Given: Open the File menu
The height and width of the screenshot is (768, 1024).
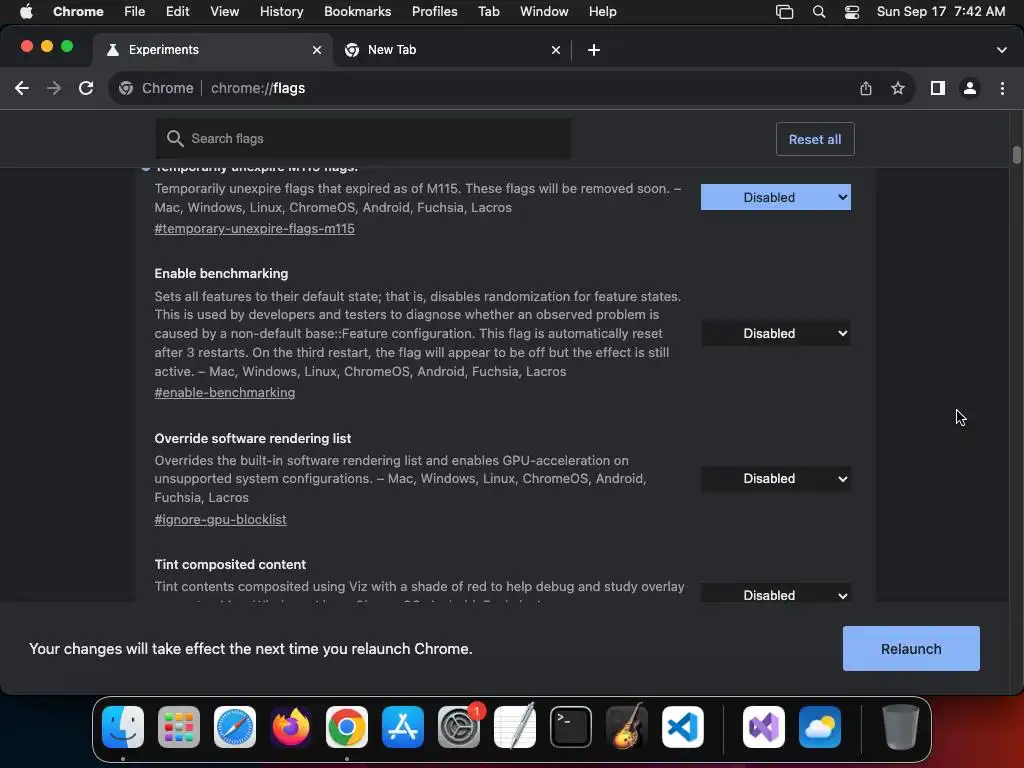Looking at the screenshot, I should coord(135,12).
